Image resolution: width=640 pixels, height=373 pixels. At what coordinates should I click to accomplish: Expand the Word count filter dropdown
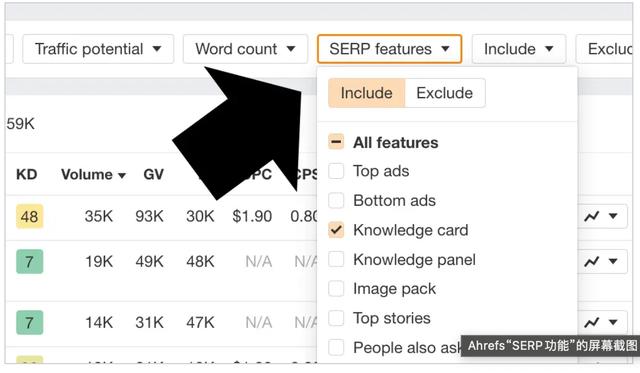pos(245,49)
